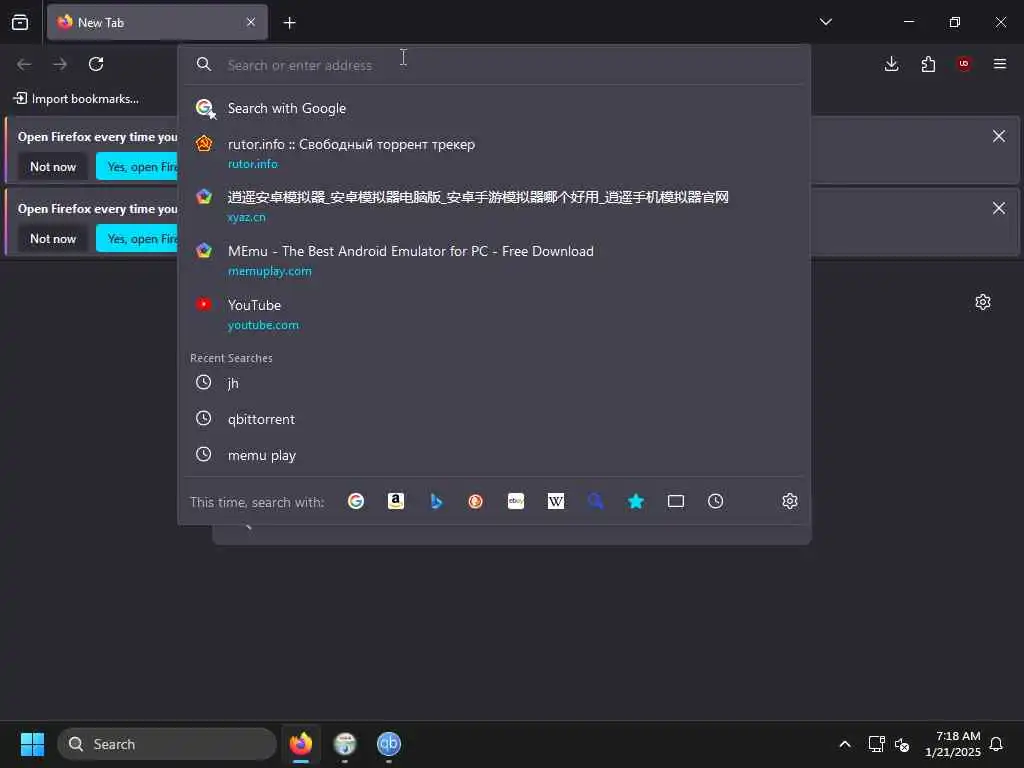Dismiss the first Open Firefox notification

[x=999, y=136]
